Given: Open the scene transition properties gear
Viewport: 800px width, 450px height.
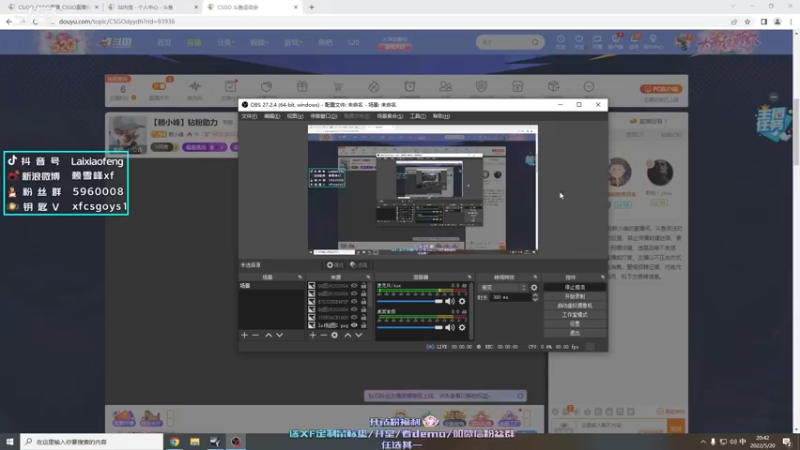Looking at the screenshot, I should [x=534, y=288].
